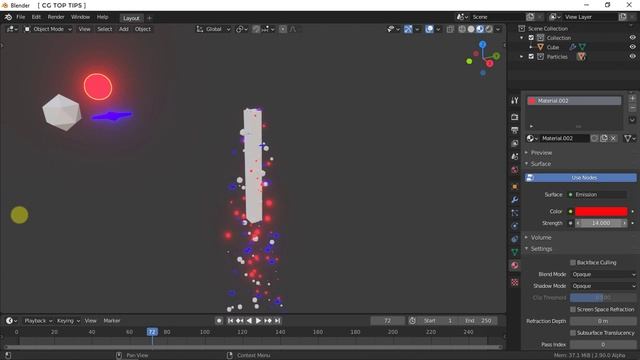
Task: Open the Tool properties tab
Action: tap(515, 100)
